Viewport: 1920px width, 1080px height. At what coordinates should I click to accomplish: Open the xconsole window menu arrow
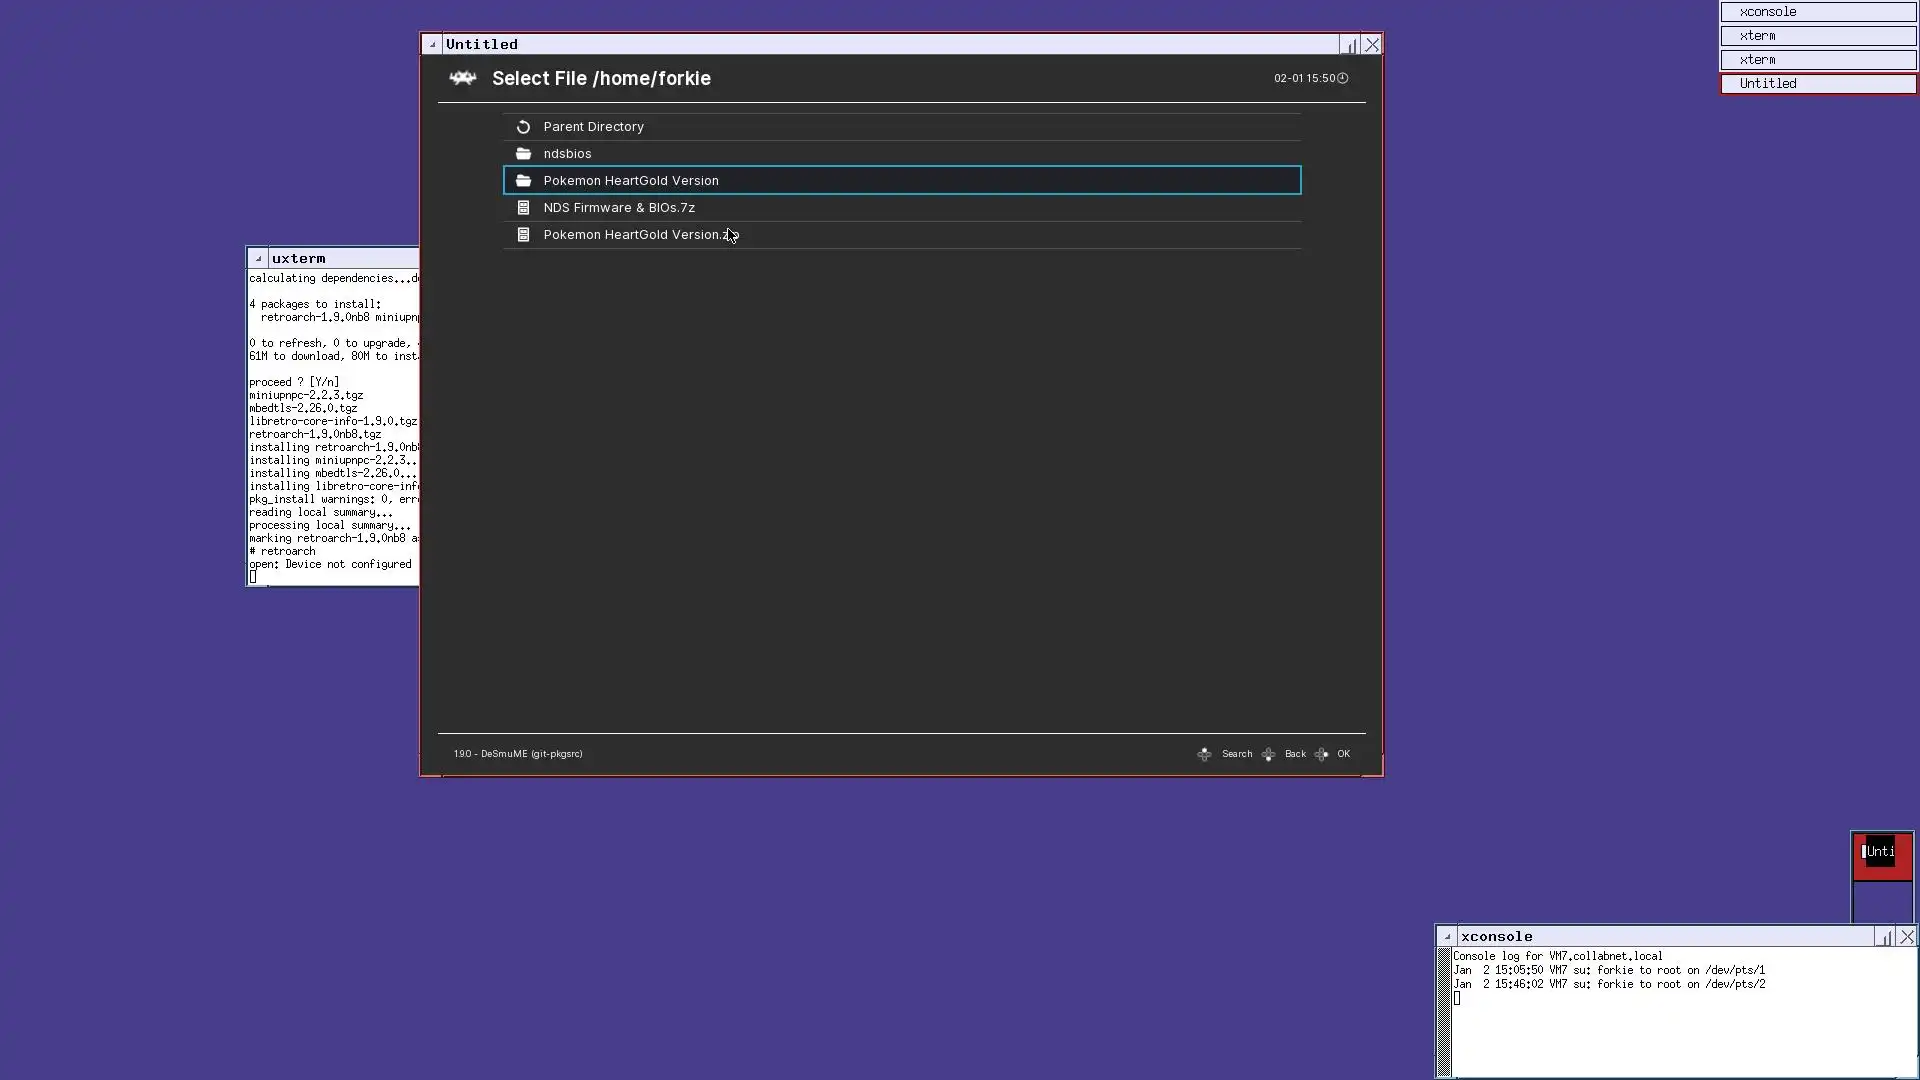tap(1447, 937)
